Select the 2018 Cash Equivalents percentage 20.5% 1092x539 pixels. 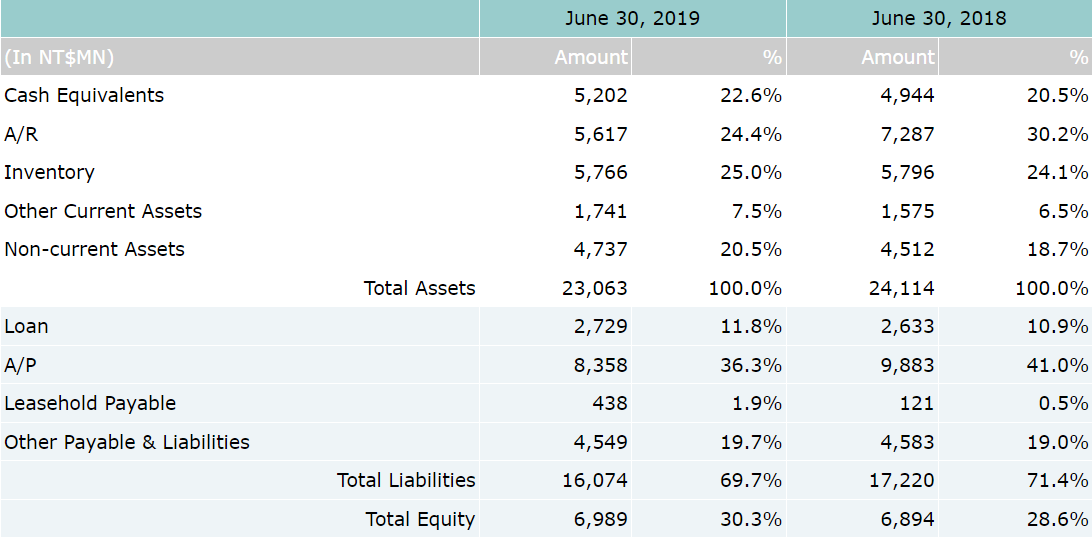tap(1057, 95)
